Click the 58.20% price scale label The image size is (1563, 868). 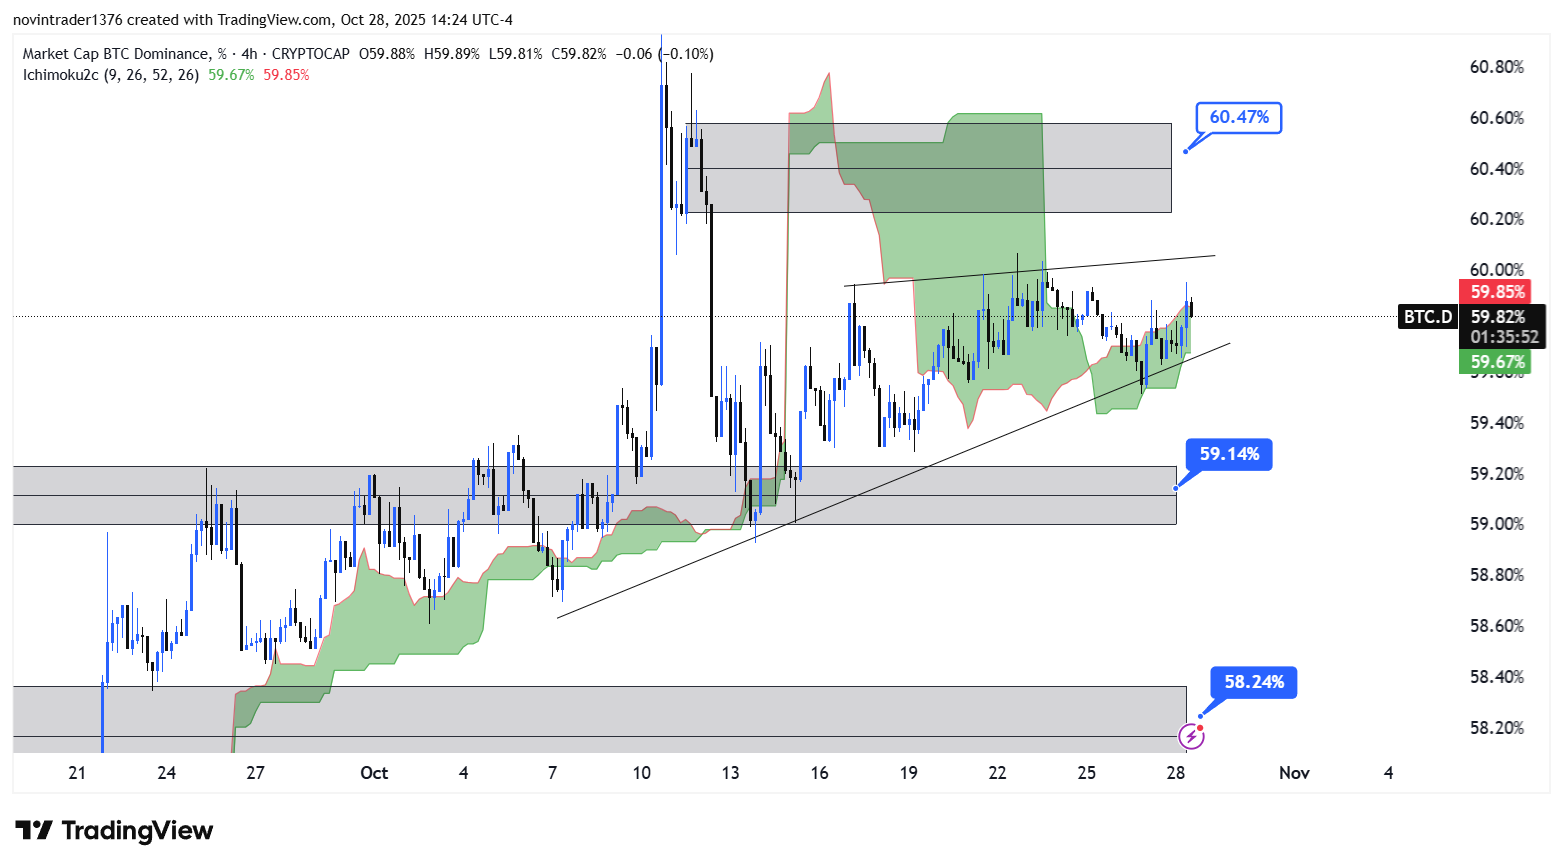(x=1496, y=728)
